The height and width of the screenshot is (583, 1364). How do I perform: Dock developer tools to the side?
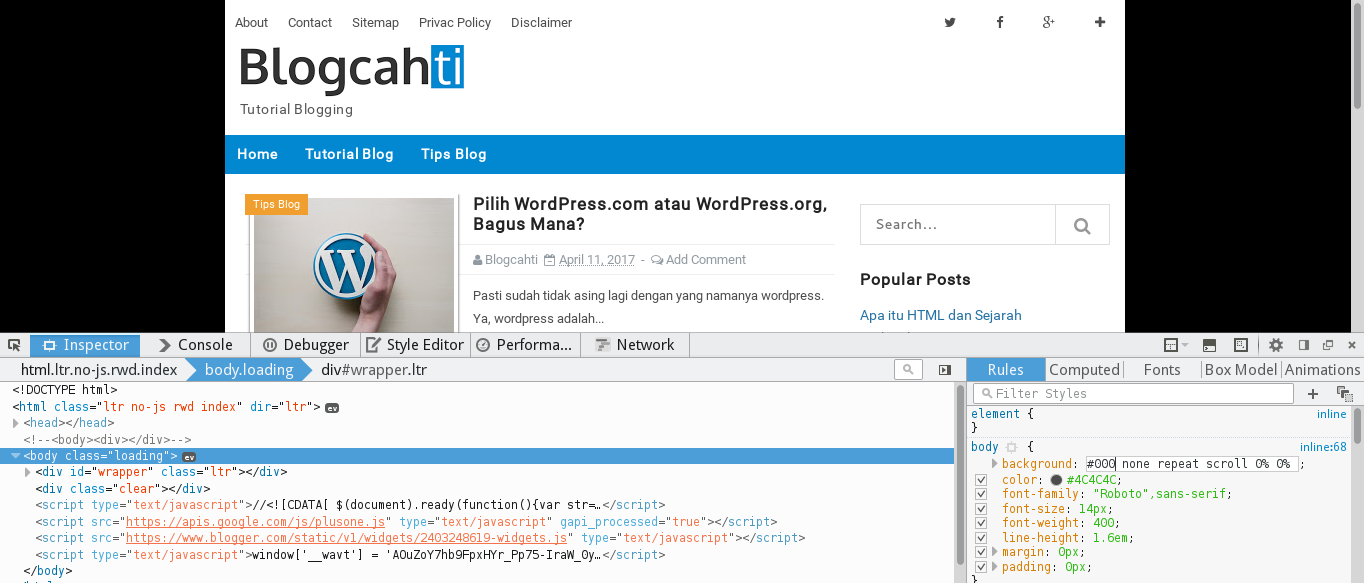point(1303,344)
